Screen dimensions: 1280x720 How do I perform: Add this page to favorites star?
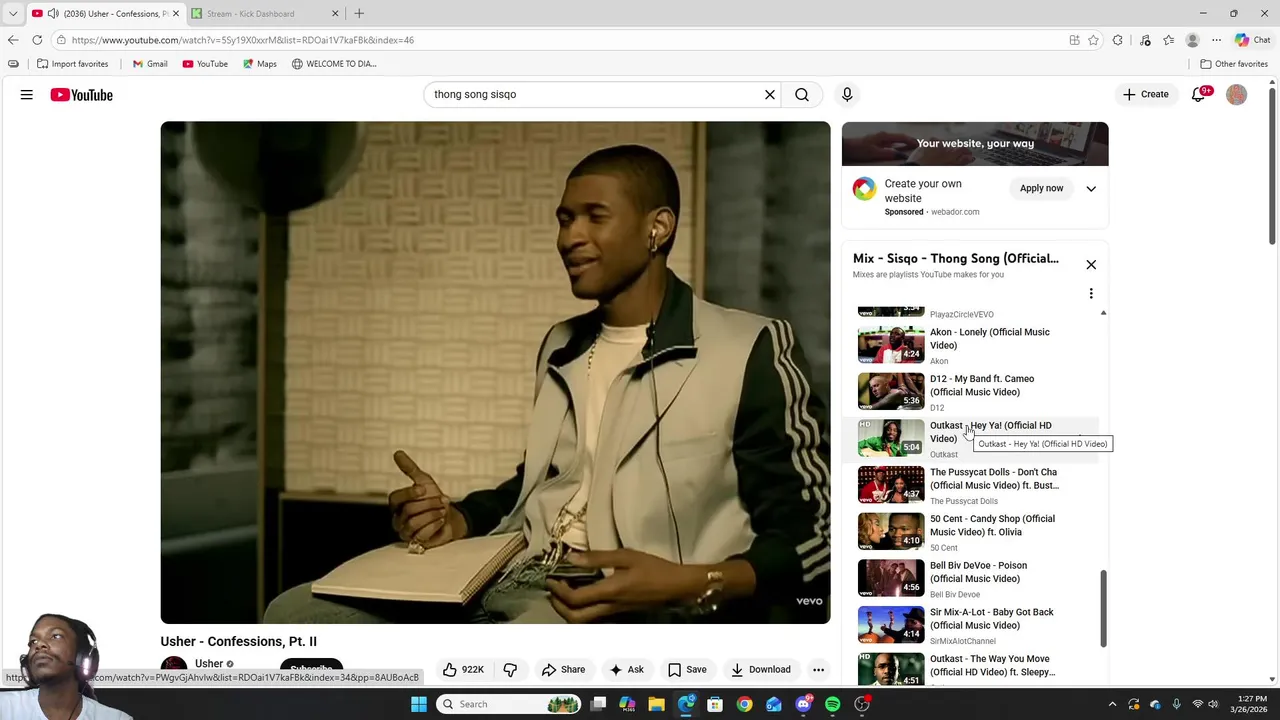(x=1093, y=40)
